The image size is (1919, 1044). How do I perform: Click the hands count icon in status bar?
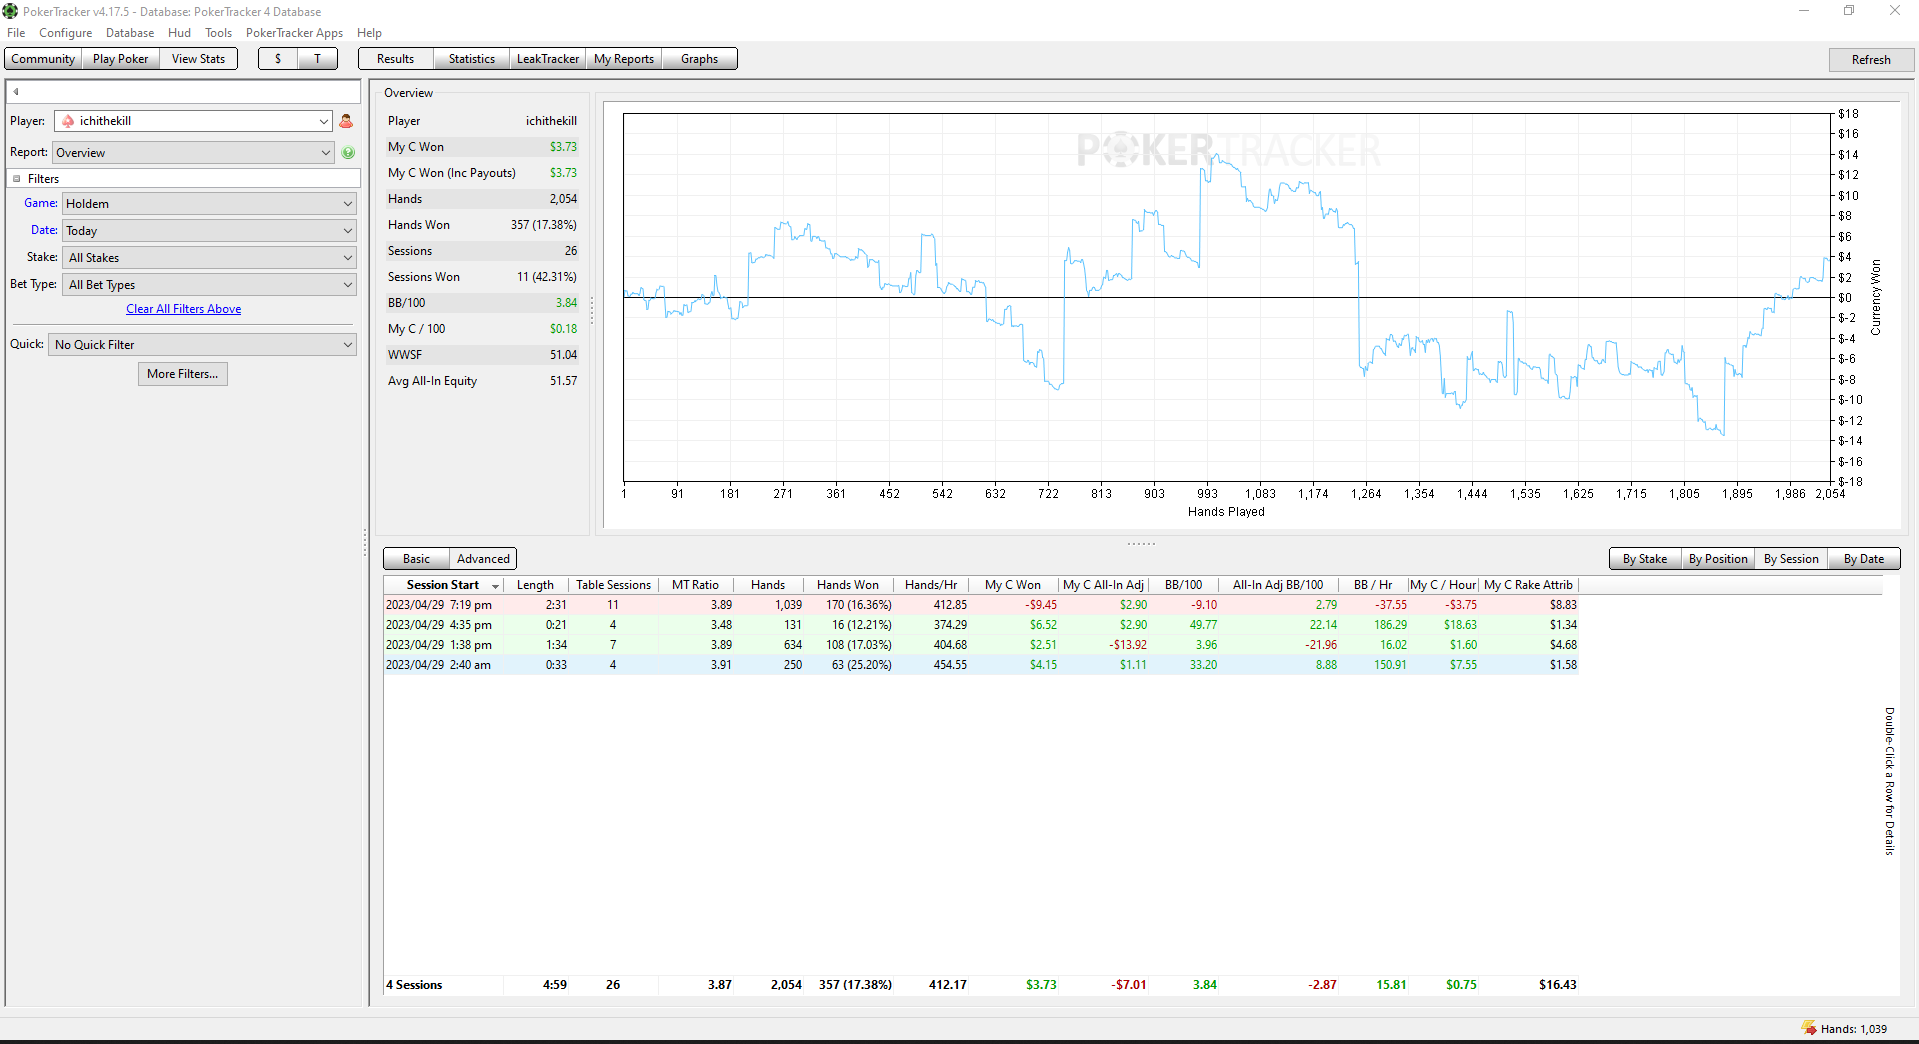pyautogui.click(x=1808, y=1028)
